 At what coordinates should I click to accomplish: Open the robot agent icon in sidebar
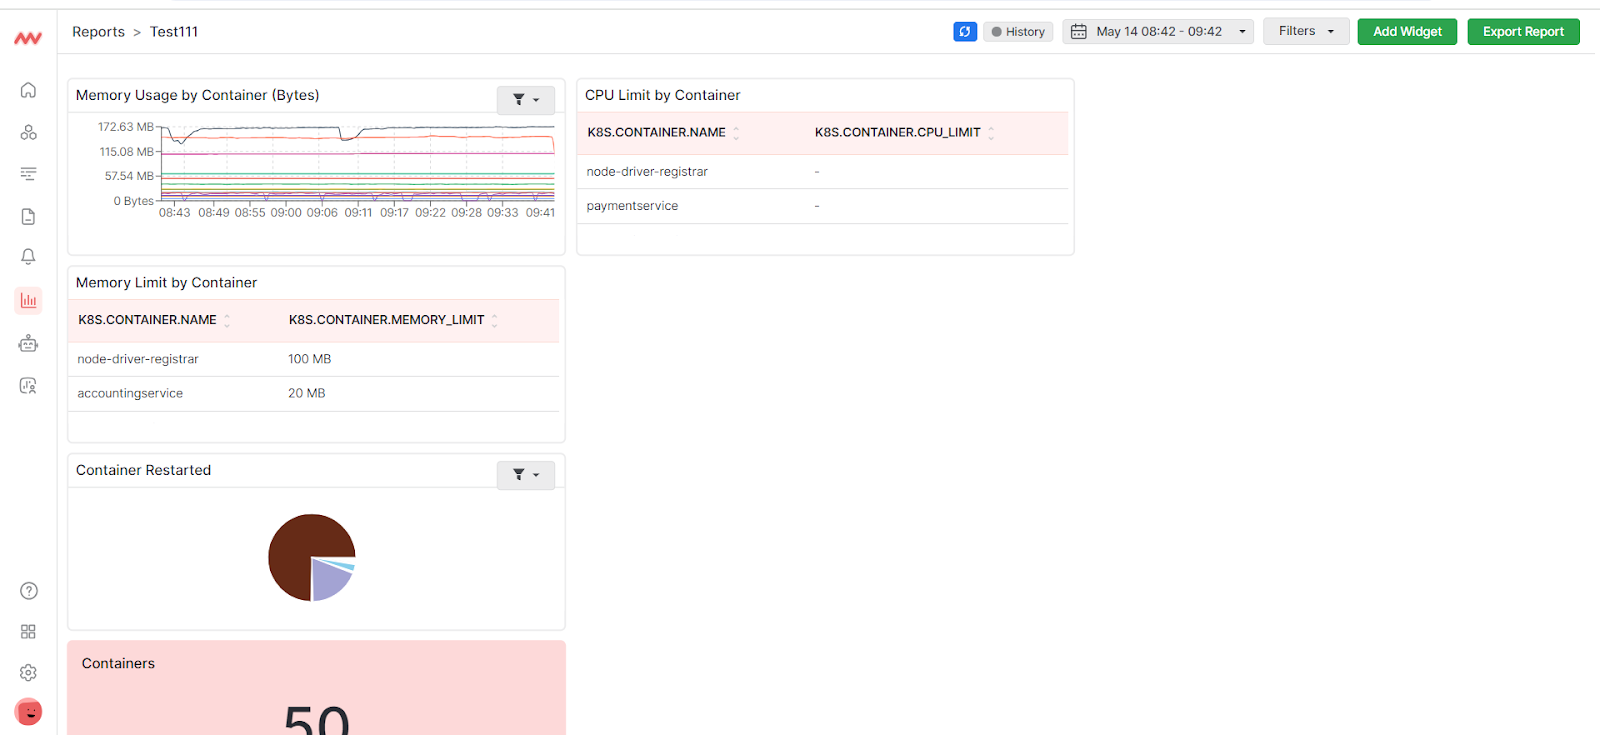[28, 343]
